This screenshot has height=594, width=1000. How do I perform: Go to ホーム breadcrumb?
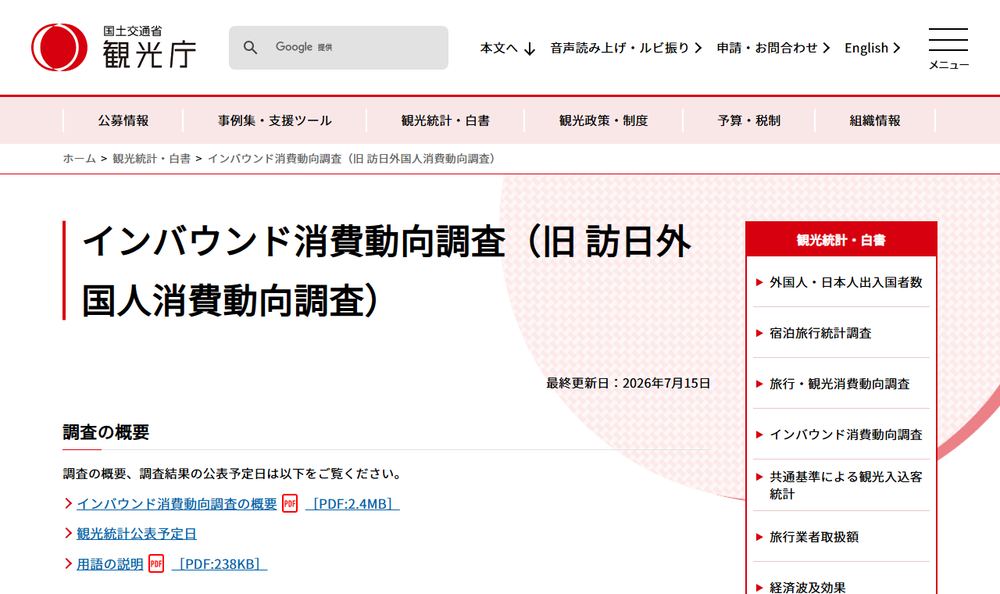tap(79, 159)
